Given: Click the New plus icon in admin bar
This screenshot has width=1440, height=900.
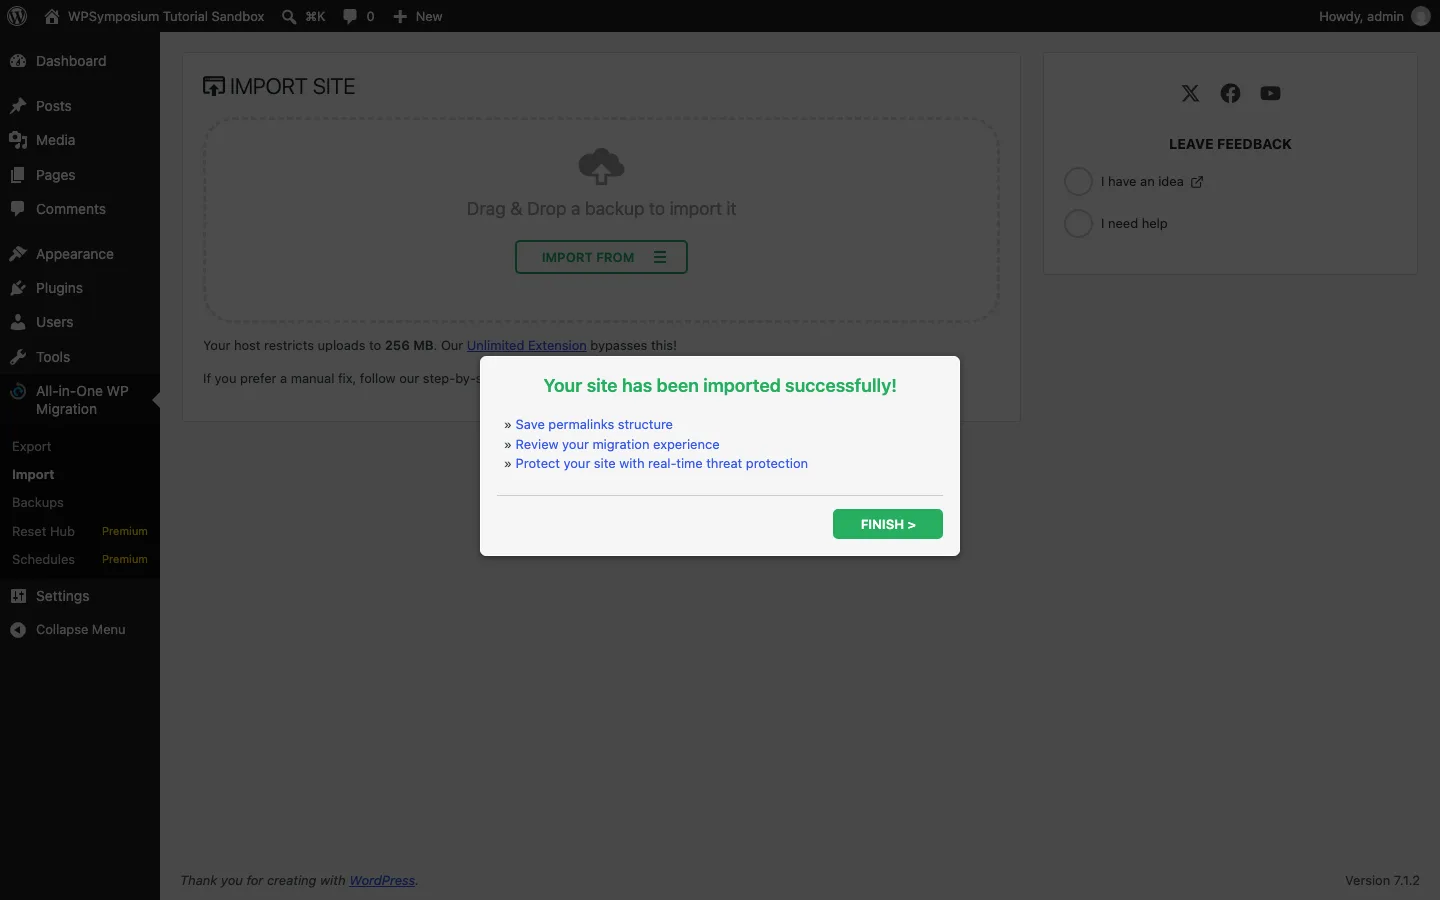Looking at the screenshot, I should [400, 16].
